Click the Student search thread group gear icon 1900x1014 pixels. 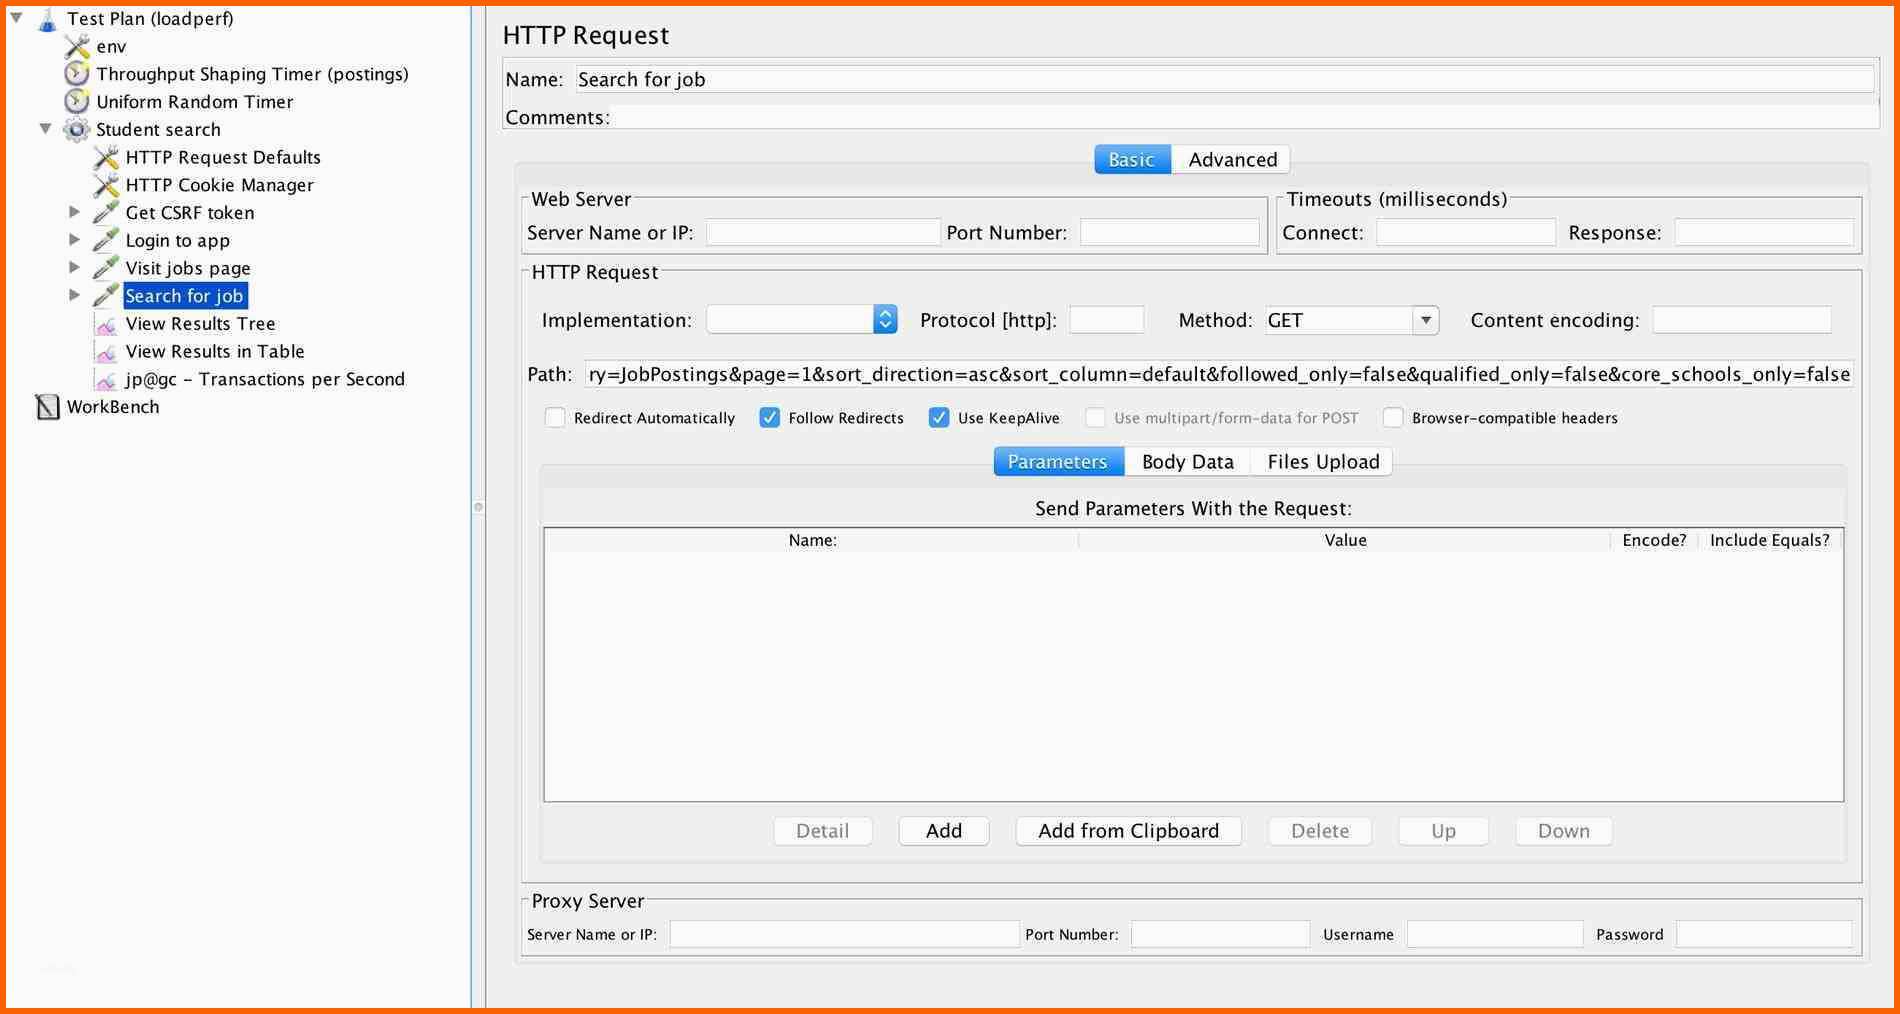77,130
